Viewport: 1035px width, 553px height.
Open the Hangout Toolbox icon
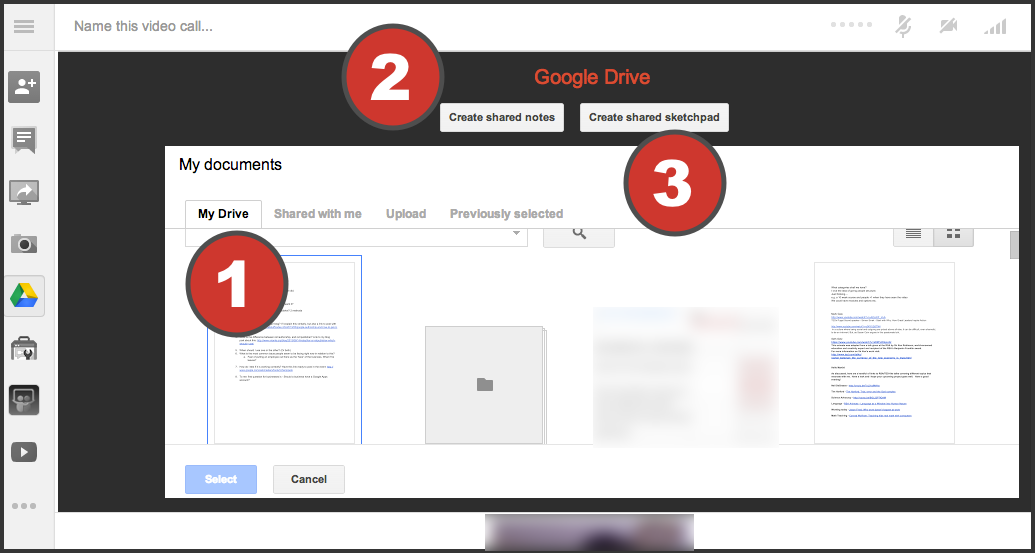pos(24,348)
